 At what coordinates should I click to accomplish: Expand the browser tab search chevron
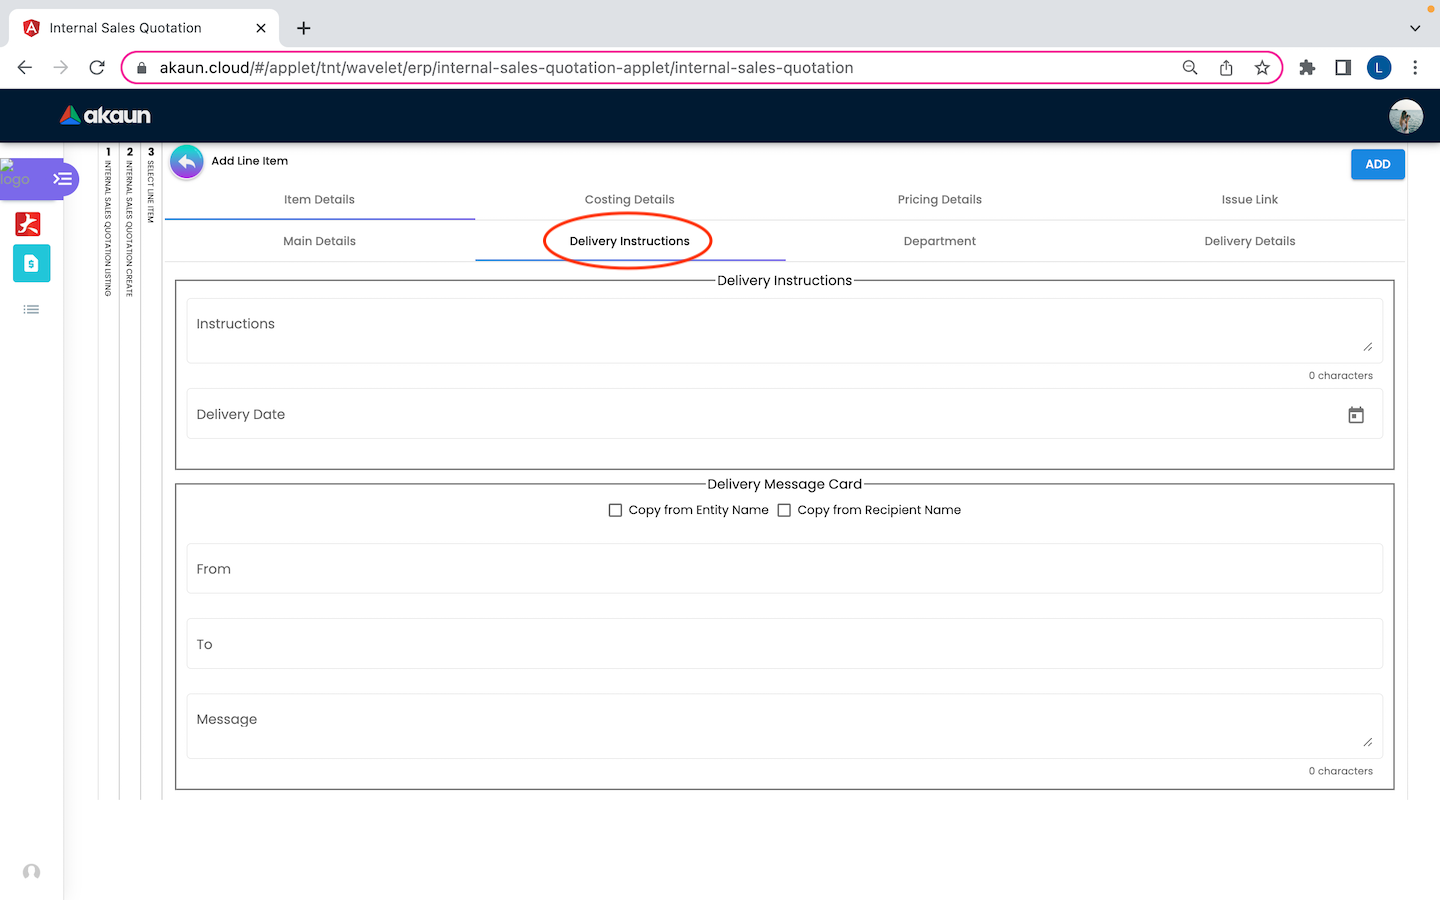[x=1414, y=28]
